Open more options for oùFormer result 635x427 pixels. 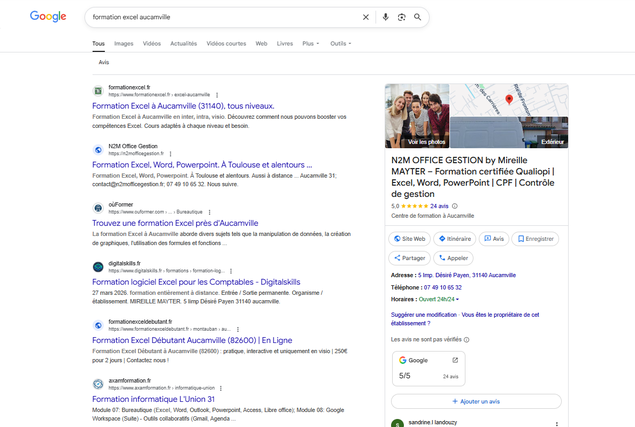(x=209, y=212)
